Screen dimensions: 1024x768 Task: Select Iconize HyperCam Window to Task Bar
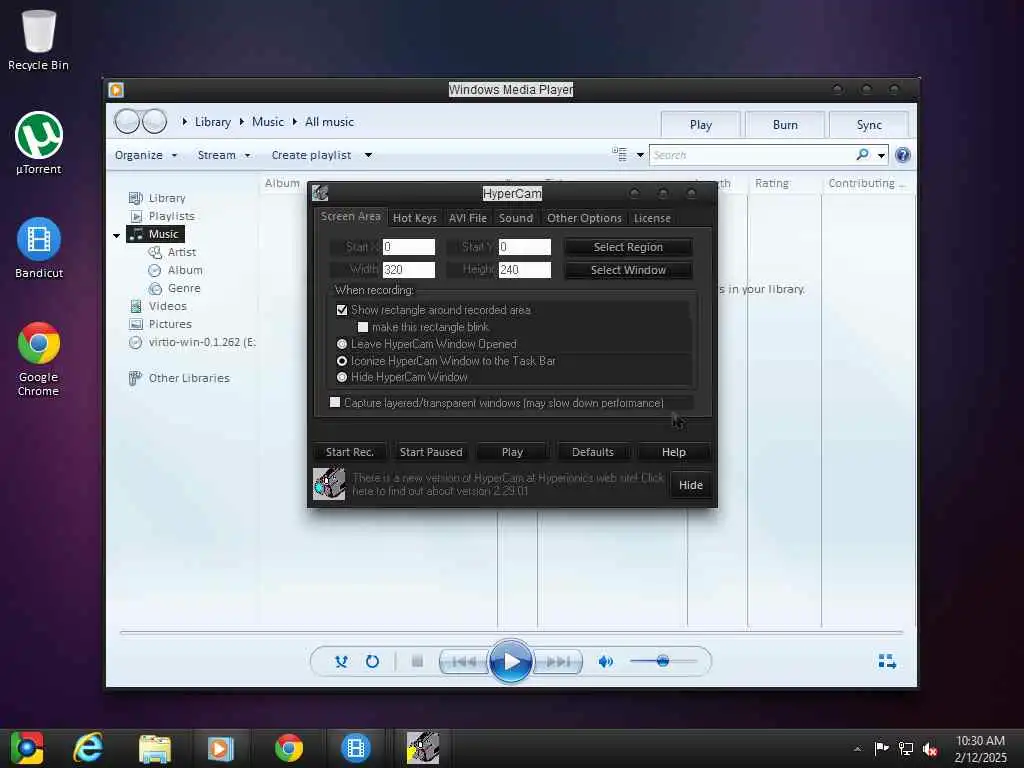point(342,360)
